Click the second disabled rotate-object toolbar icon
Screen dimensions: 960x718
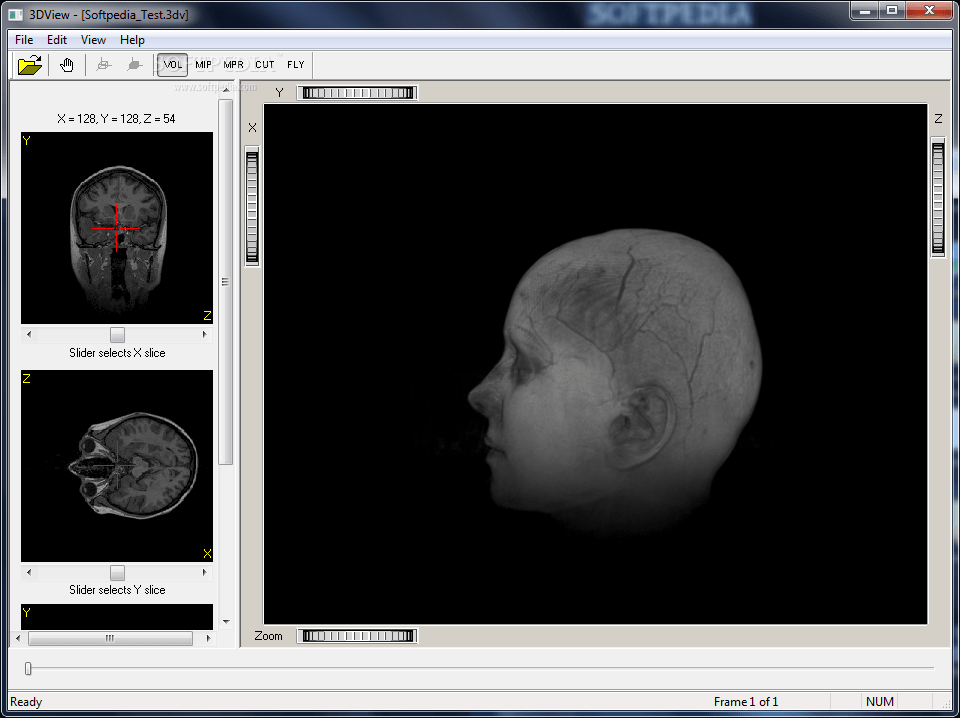134,65
